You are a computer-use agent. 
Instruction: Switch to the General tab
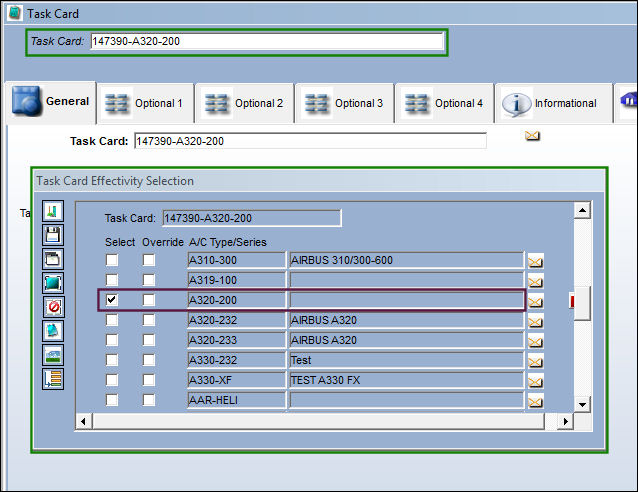pyautogui.click(x=51, y=102)
